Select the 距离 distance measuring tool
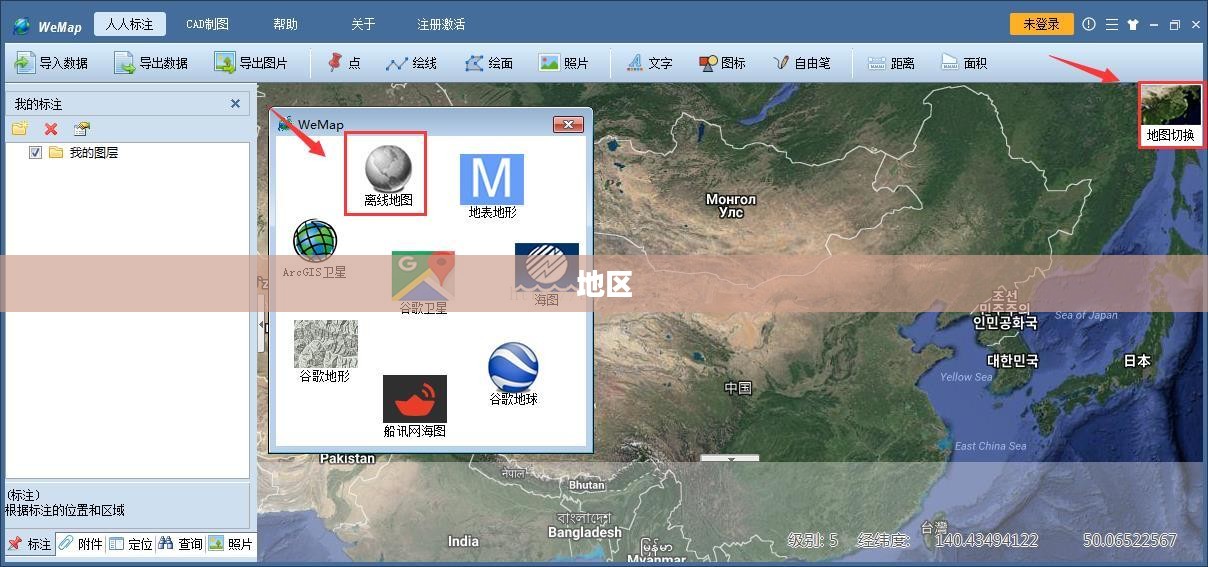The image size is (1208, 567). (891, 63)
